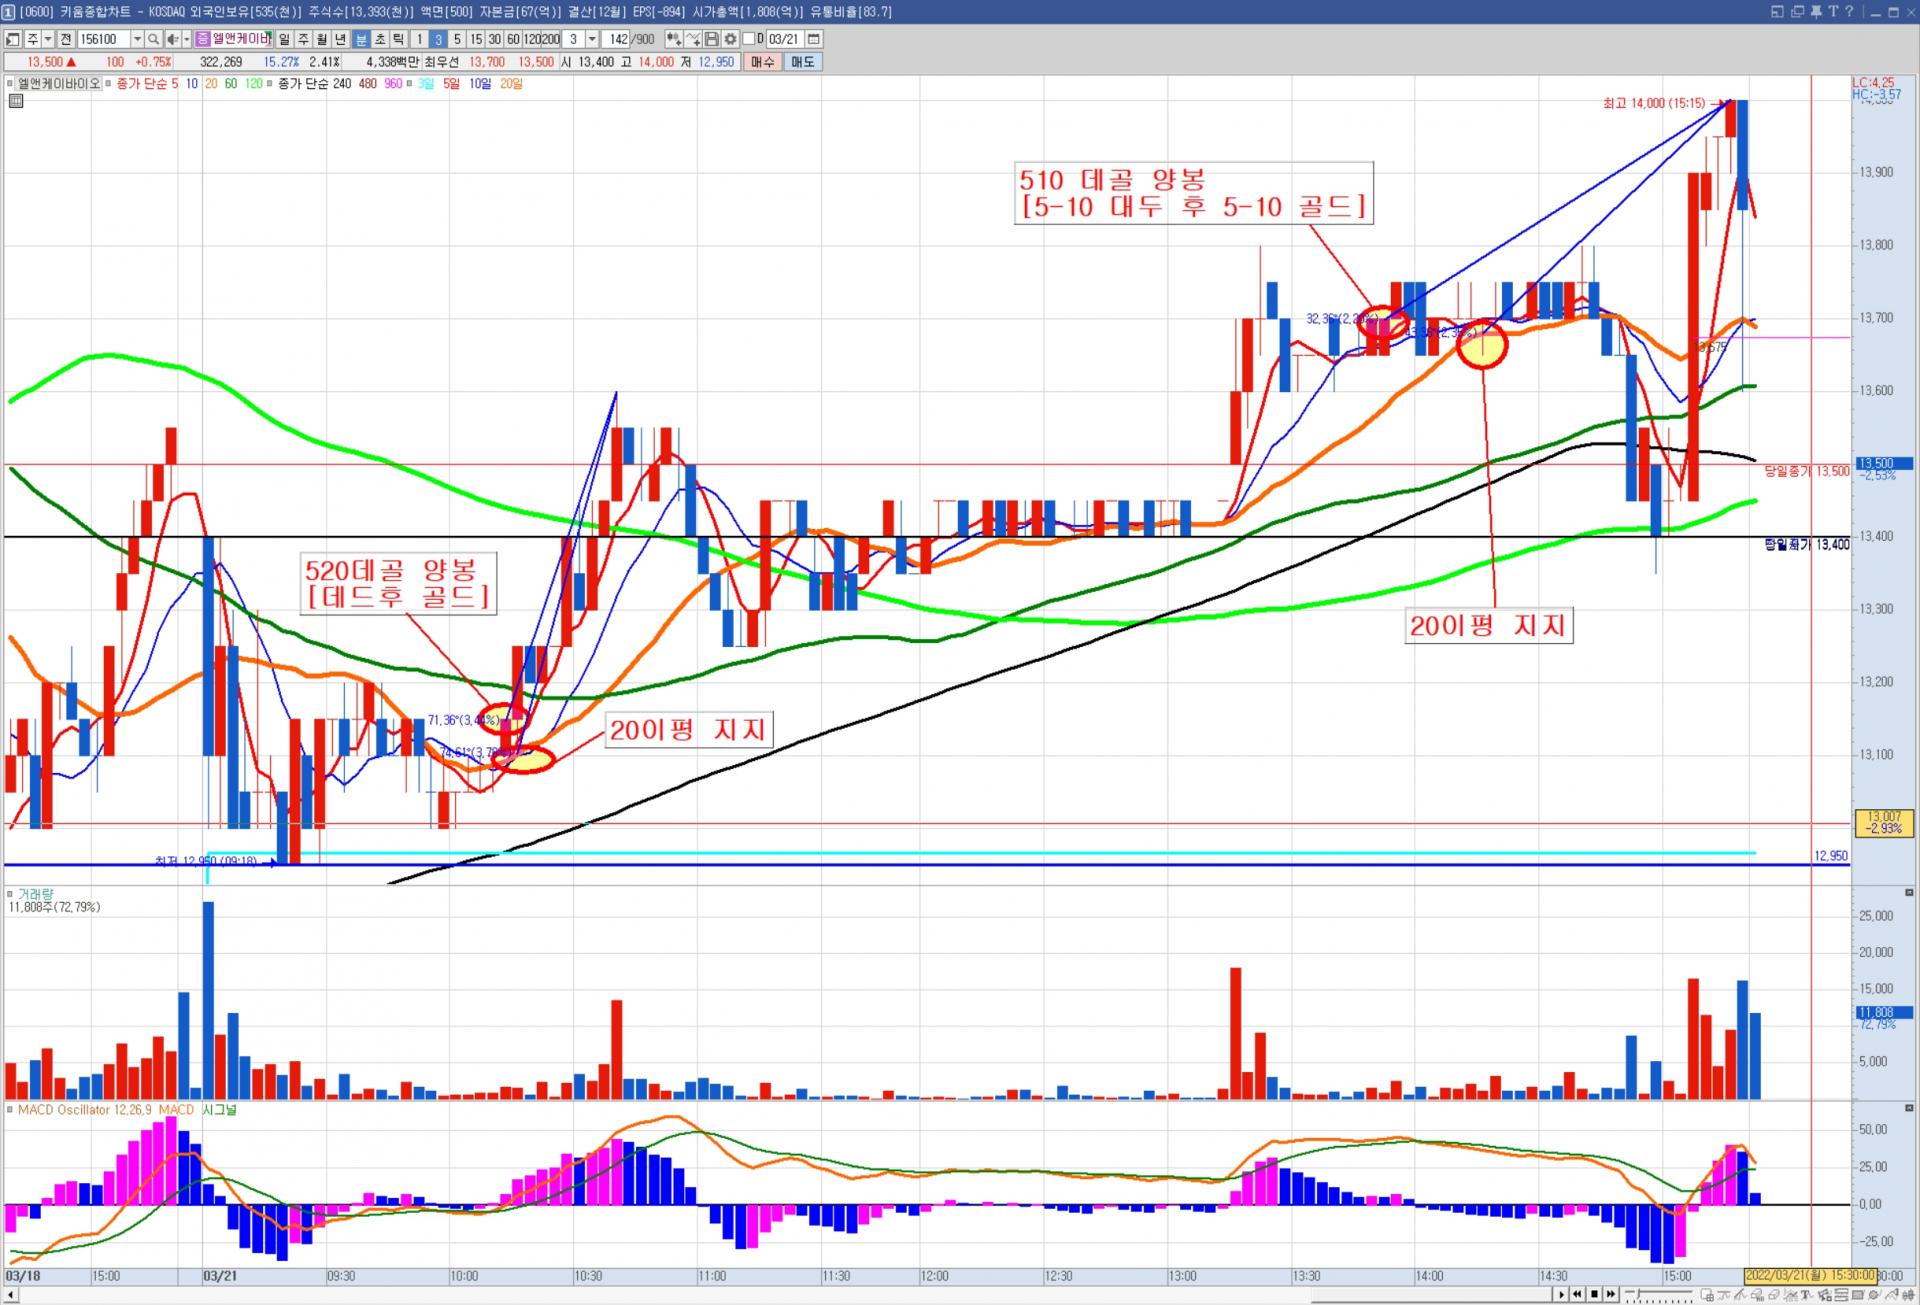Switch to daily (일) chart period

coord(284,39)
